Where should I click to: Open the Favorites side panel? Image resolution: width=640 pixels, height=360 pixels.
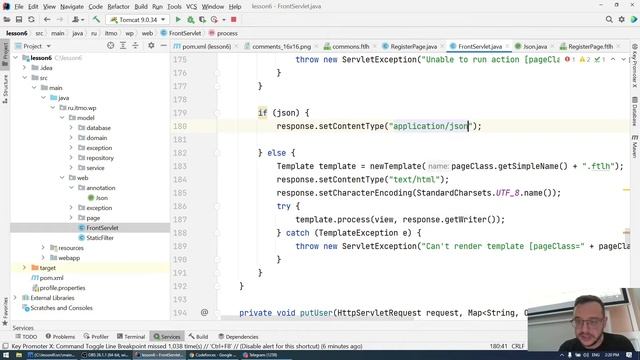(x=5, y=311)
